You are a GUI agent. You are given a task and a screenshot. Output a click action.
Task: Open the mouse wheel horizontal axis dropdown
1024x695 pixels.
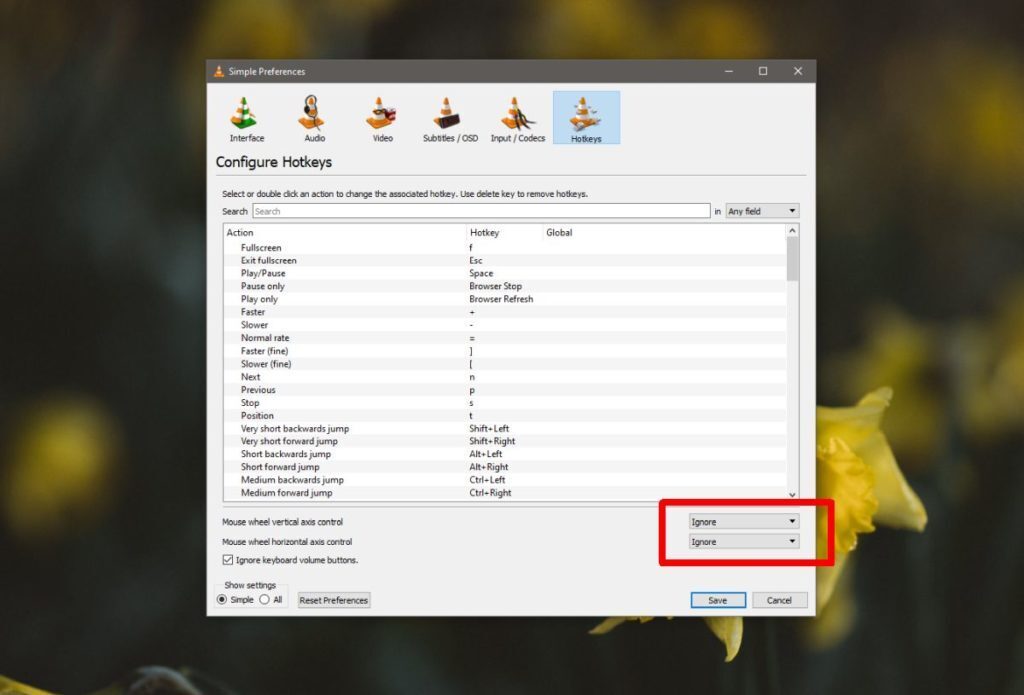coord(743,541)
